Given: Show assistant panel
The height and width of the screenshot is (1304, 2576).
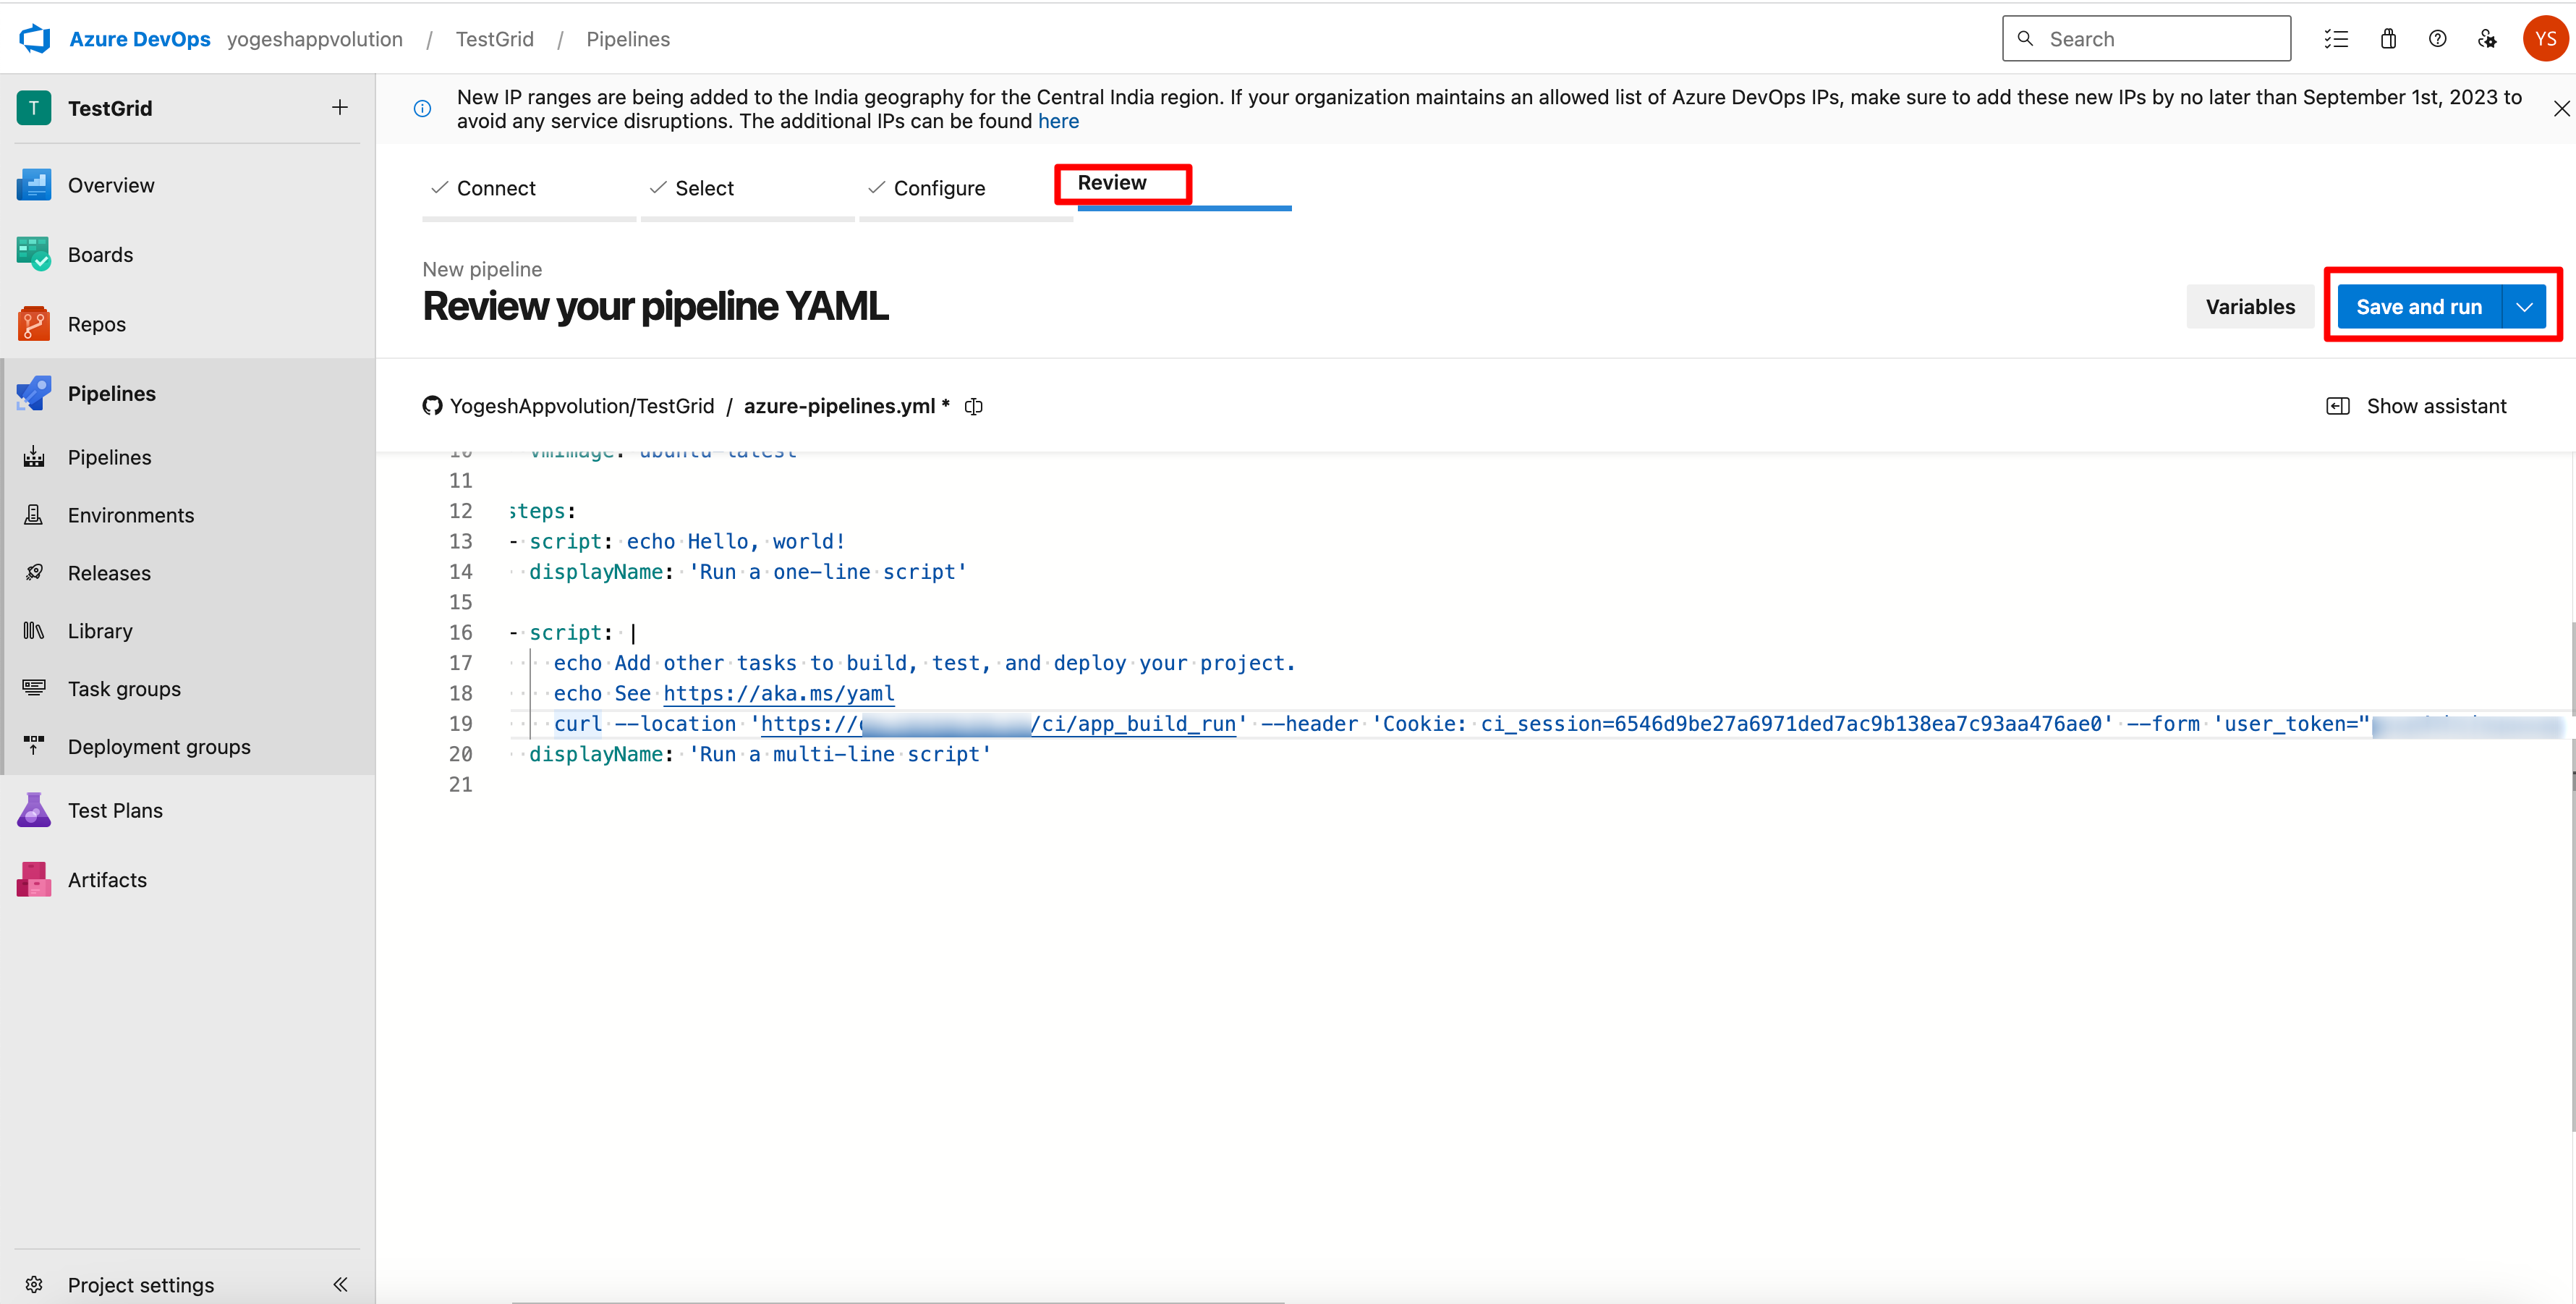Looking at the screenshot, I should (x=2417, y=406).
